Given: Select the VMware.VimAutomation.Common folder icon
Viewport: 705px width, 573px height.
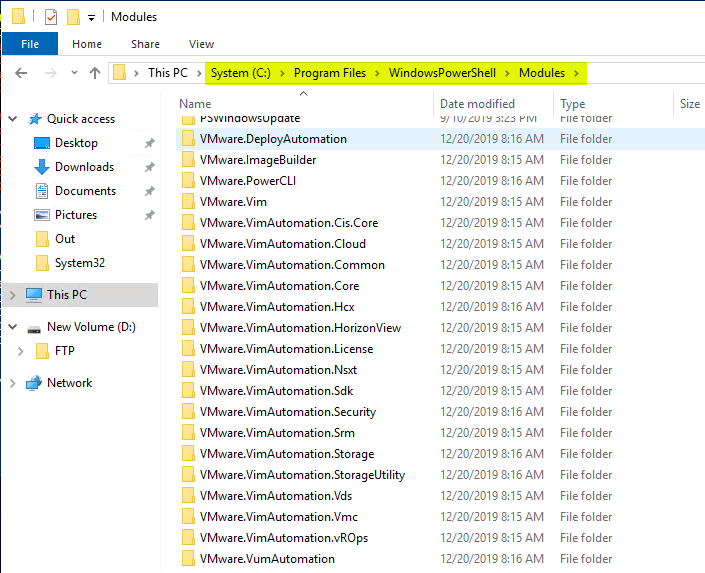Looking at the screenshot, I should 188,264.
